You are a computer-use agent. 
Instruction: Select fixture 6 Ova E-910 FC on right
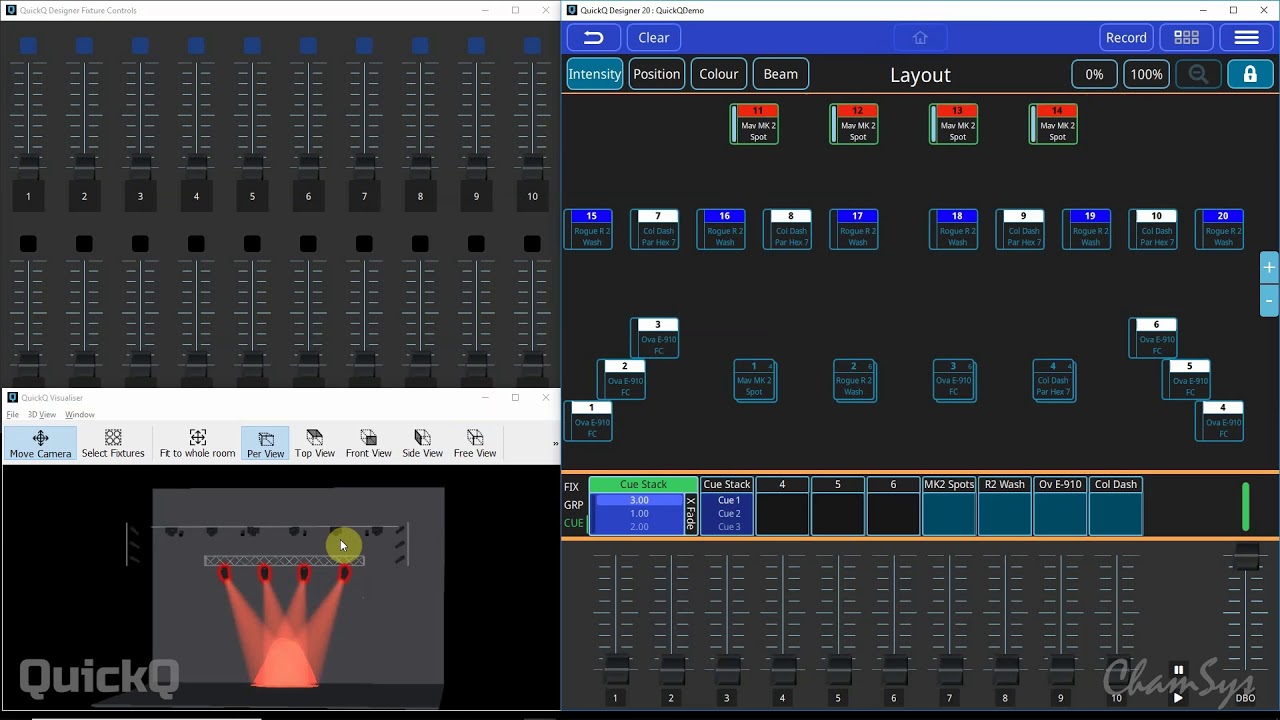point(1154,338)
